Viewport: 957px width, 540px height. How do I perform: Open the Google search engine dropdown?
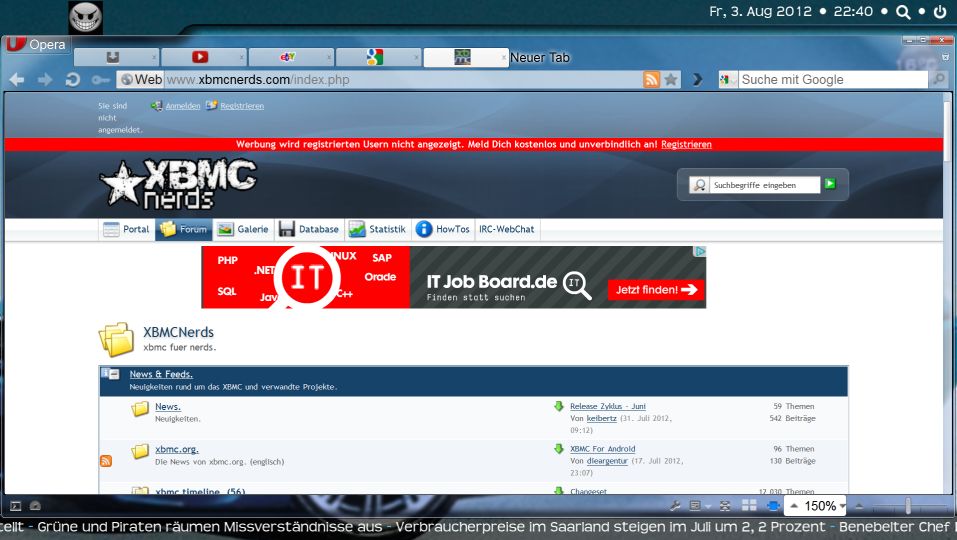coord(728,79)
